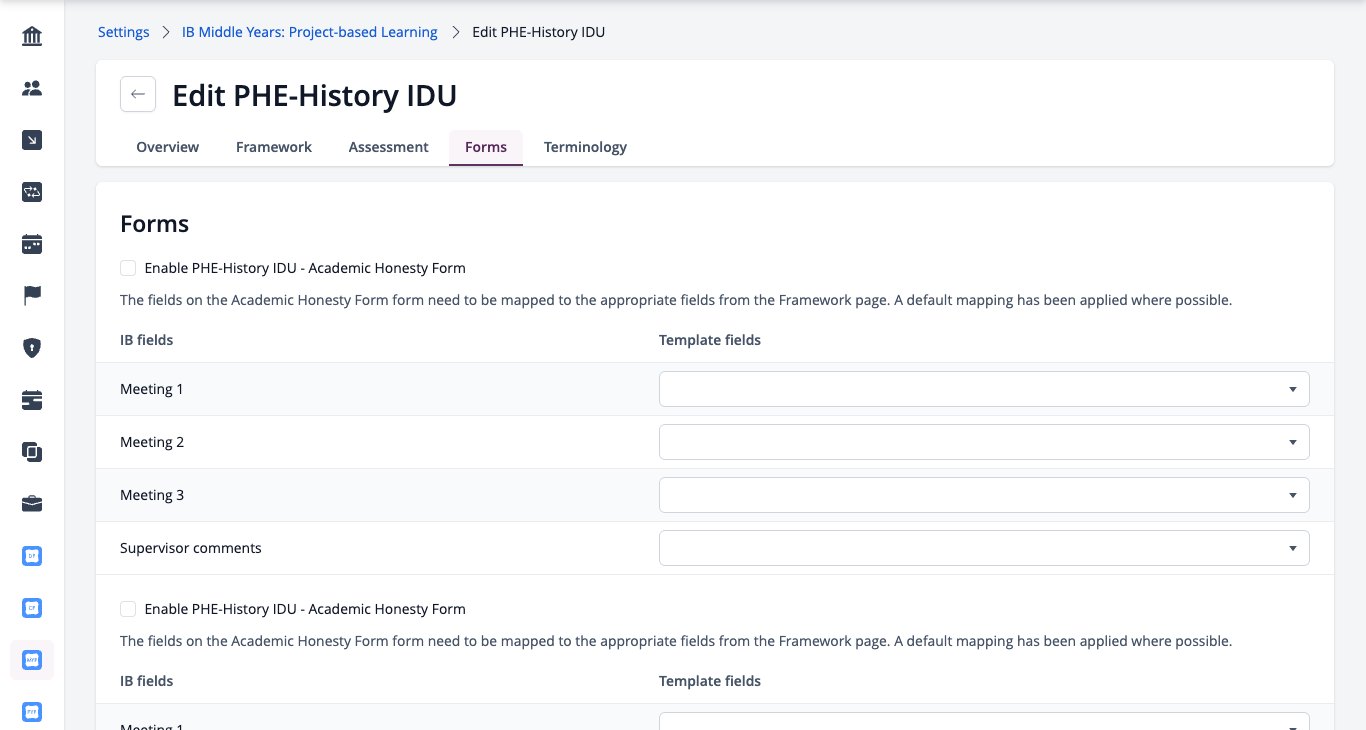
Task: Open the Meeting 3 template field dropdown
Action: coord(984,495)
